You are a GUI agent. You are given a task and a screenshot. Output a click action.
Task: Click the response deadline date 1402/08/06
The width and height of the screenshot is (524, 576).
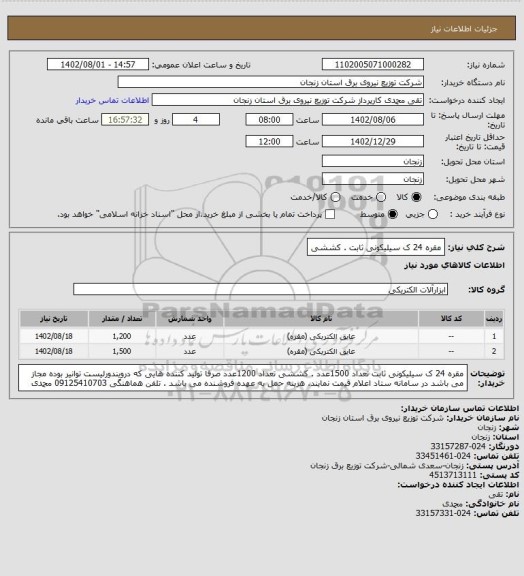click(x=373, y=120)
